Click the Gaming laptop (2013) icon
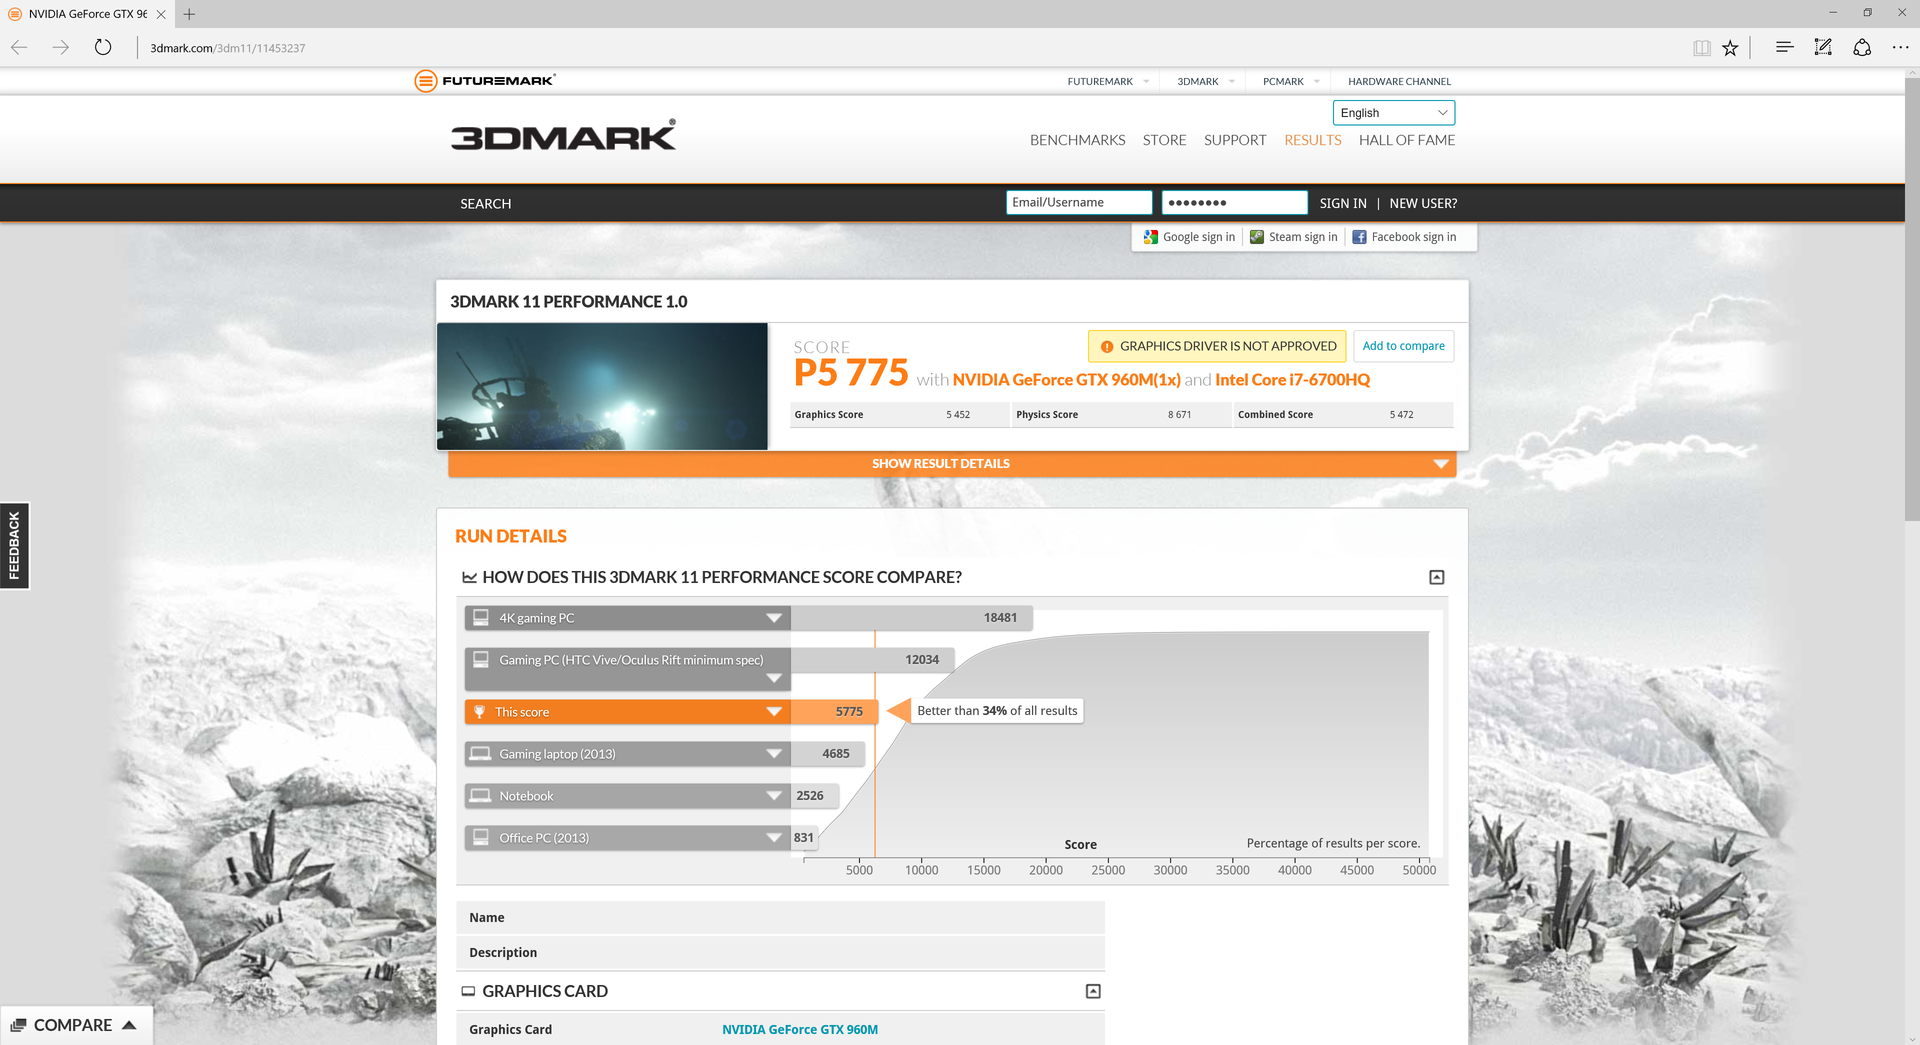 [x=481, y=754]
